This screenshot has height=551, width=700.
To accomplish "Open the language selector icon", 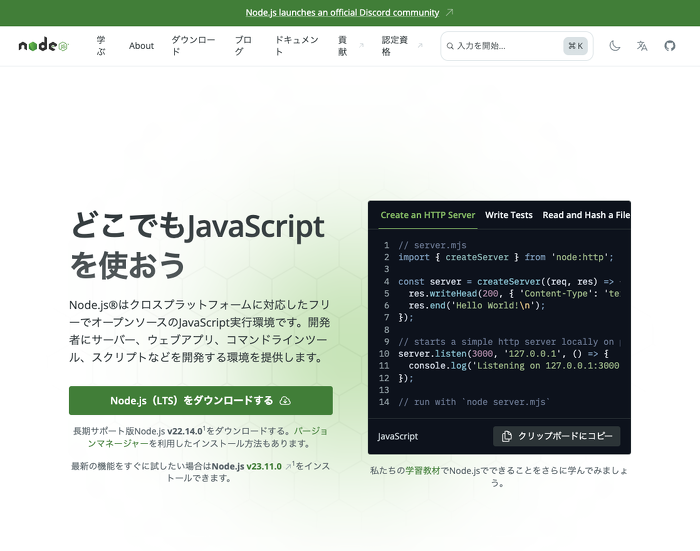I will tap(642, 46).
